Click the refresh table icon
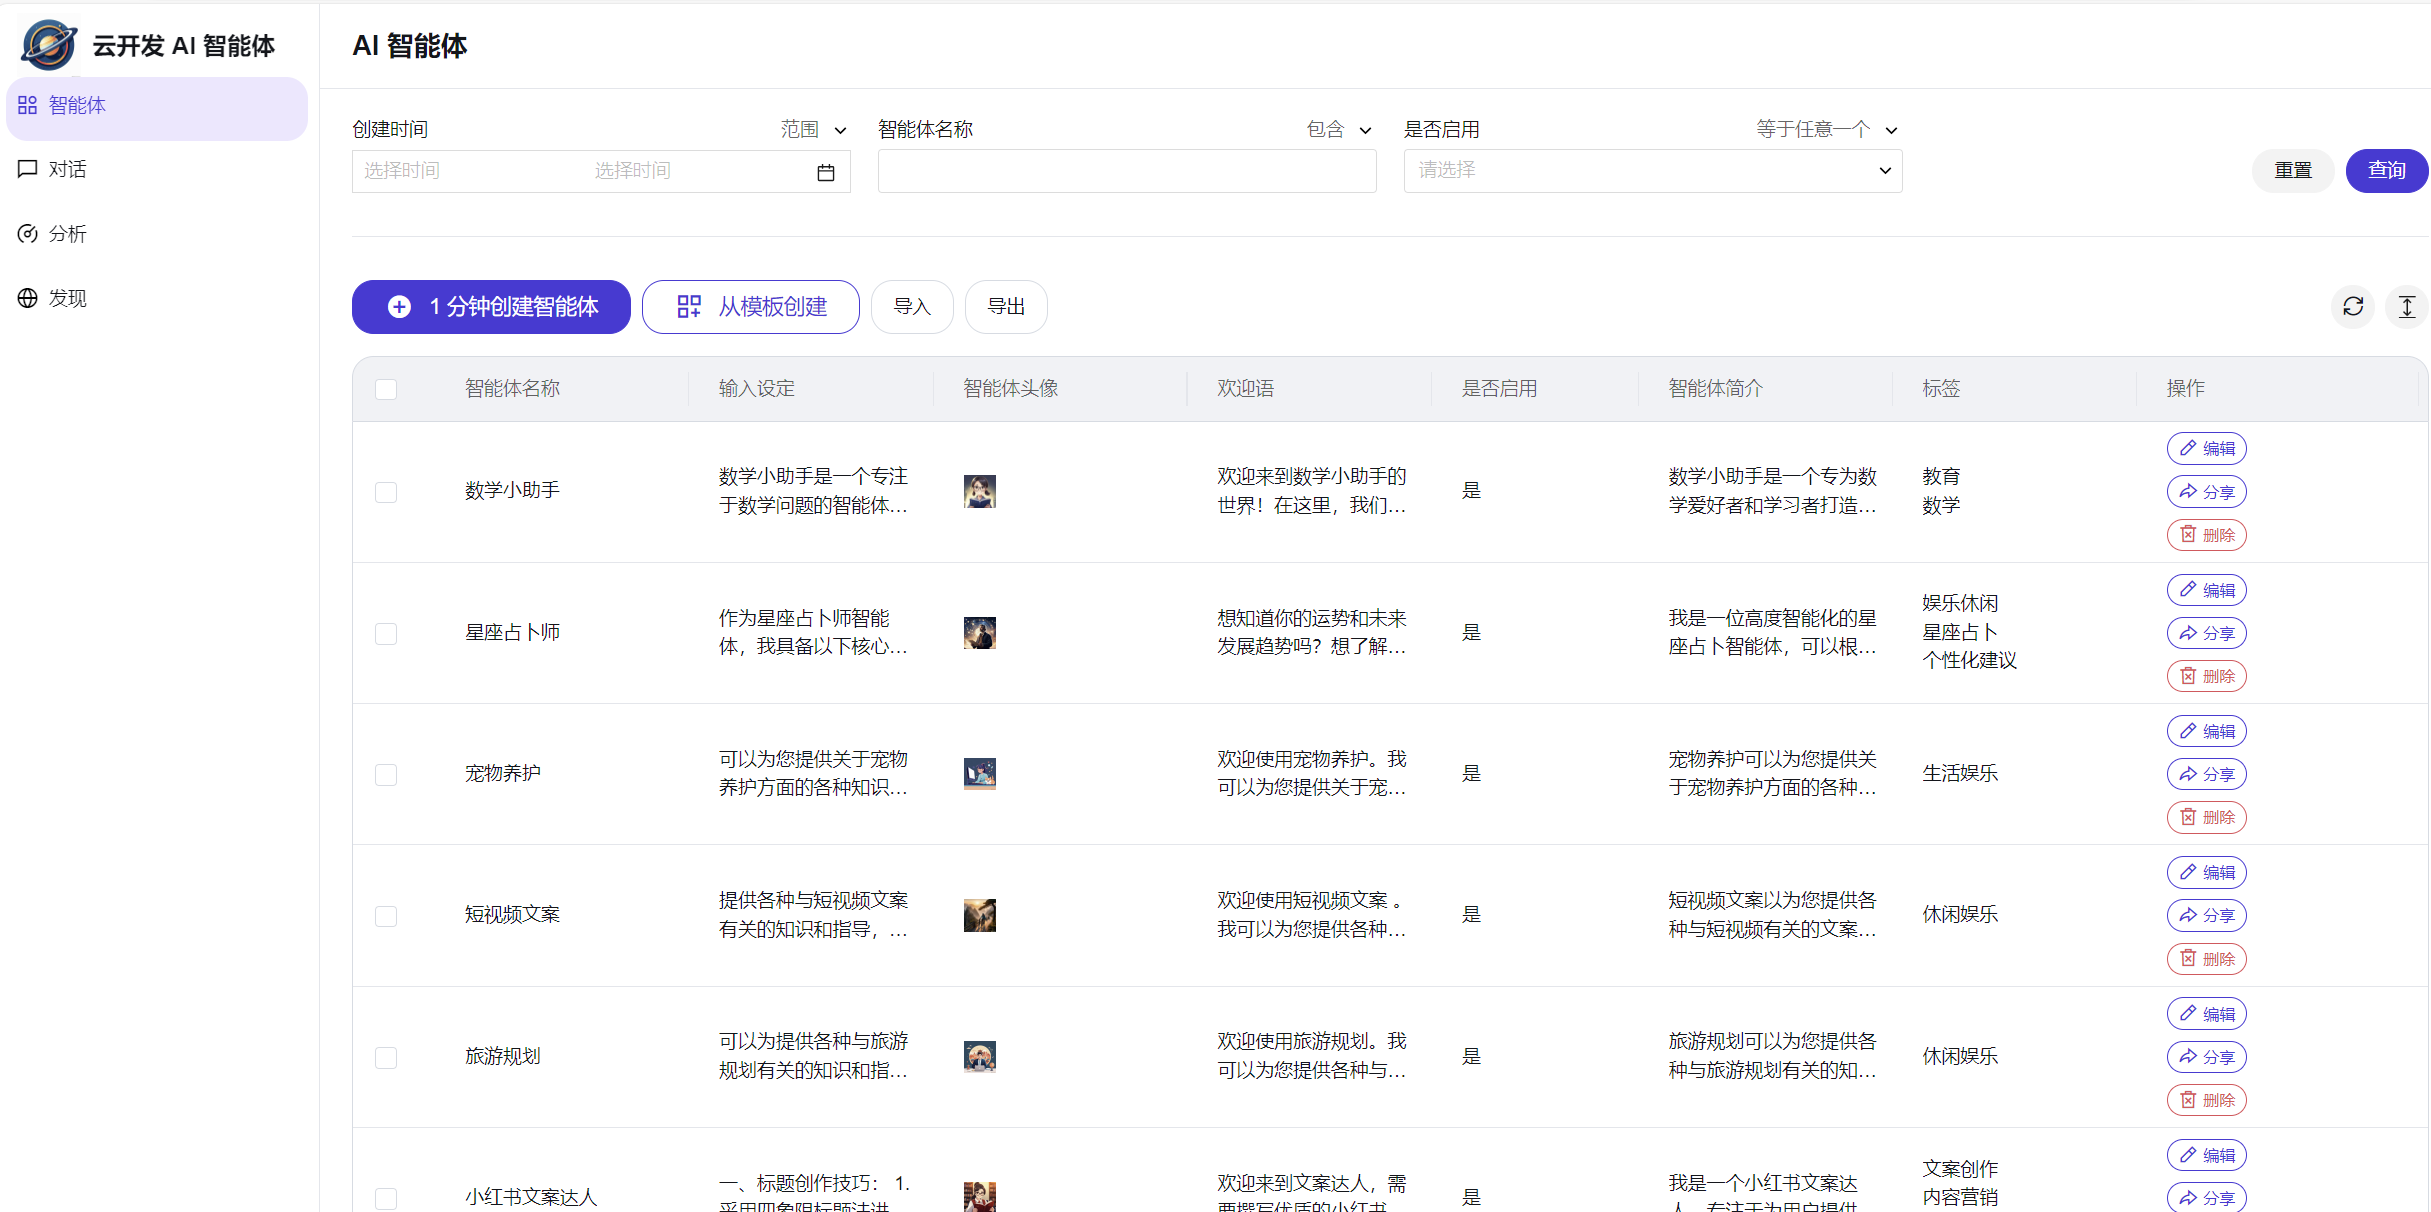The image size is (2431, 1212). [2353, 307]
